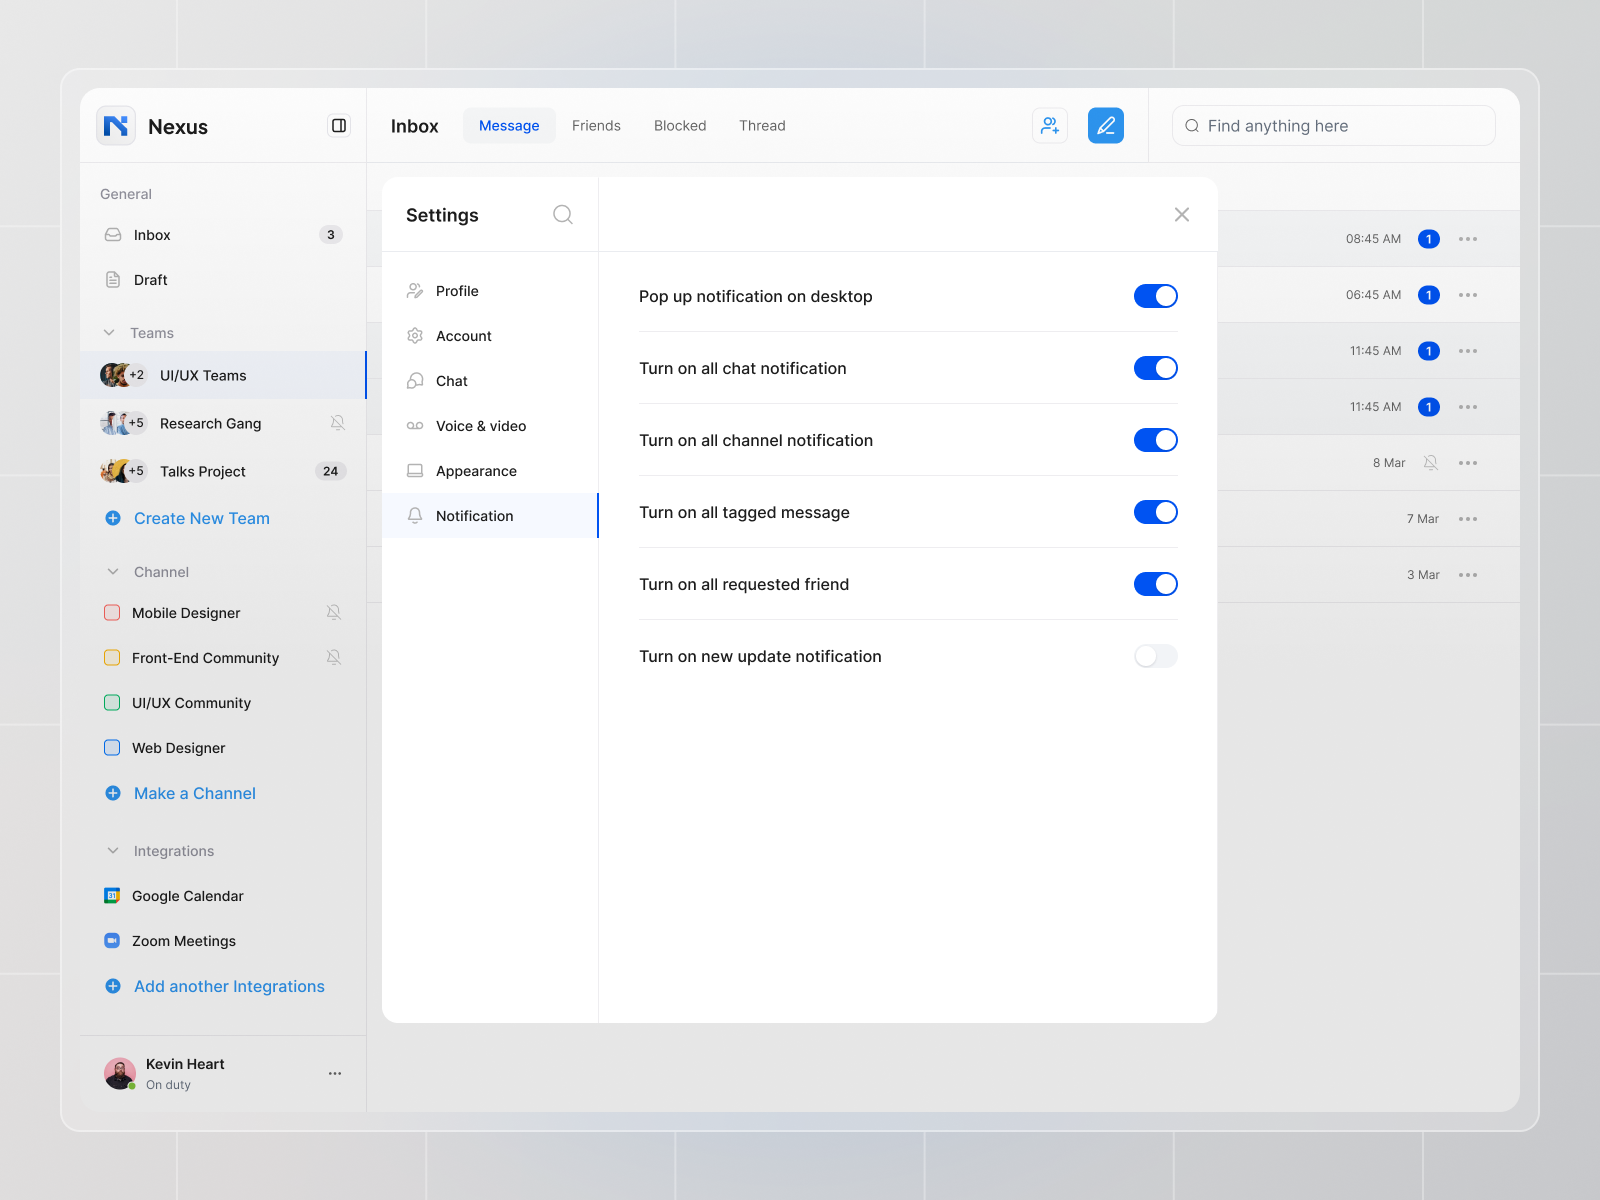
Task: Unmute notifications for Research Gang
Action: (337, 423)
